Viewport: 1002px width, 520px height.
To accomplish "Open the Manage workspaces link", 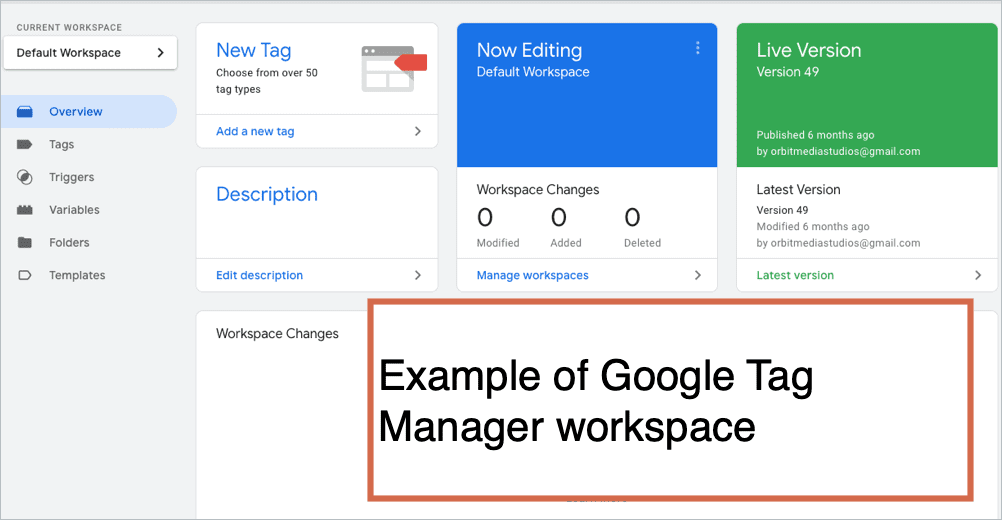I will (532, 275).
